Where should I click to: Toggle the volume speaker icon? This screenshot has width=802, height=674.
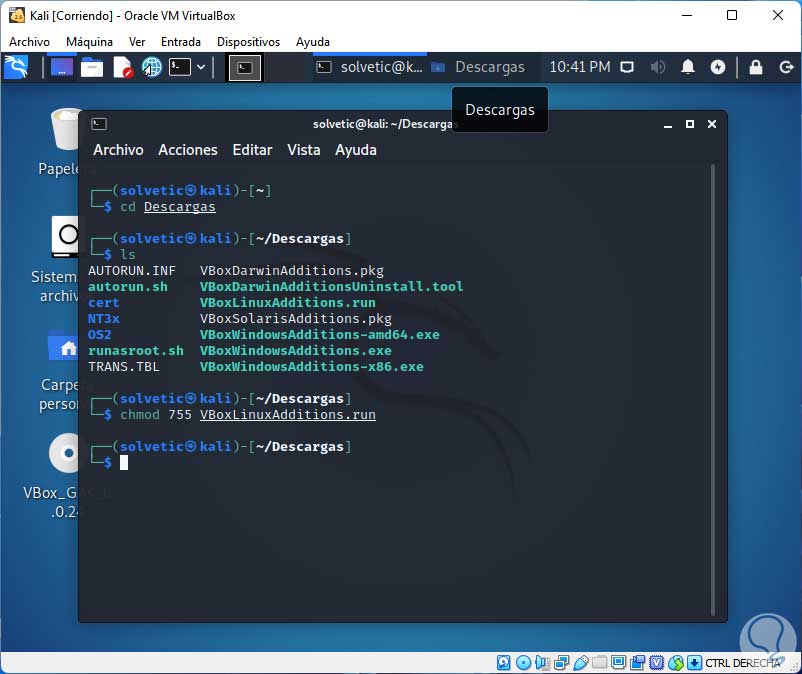pyautogui.click(x=657, y=67)
